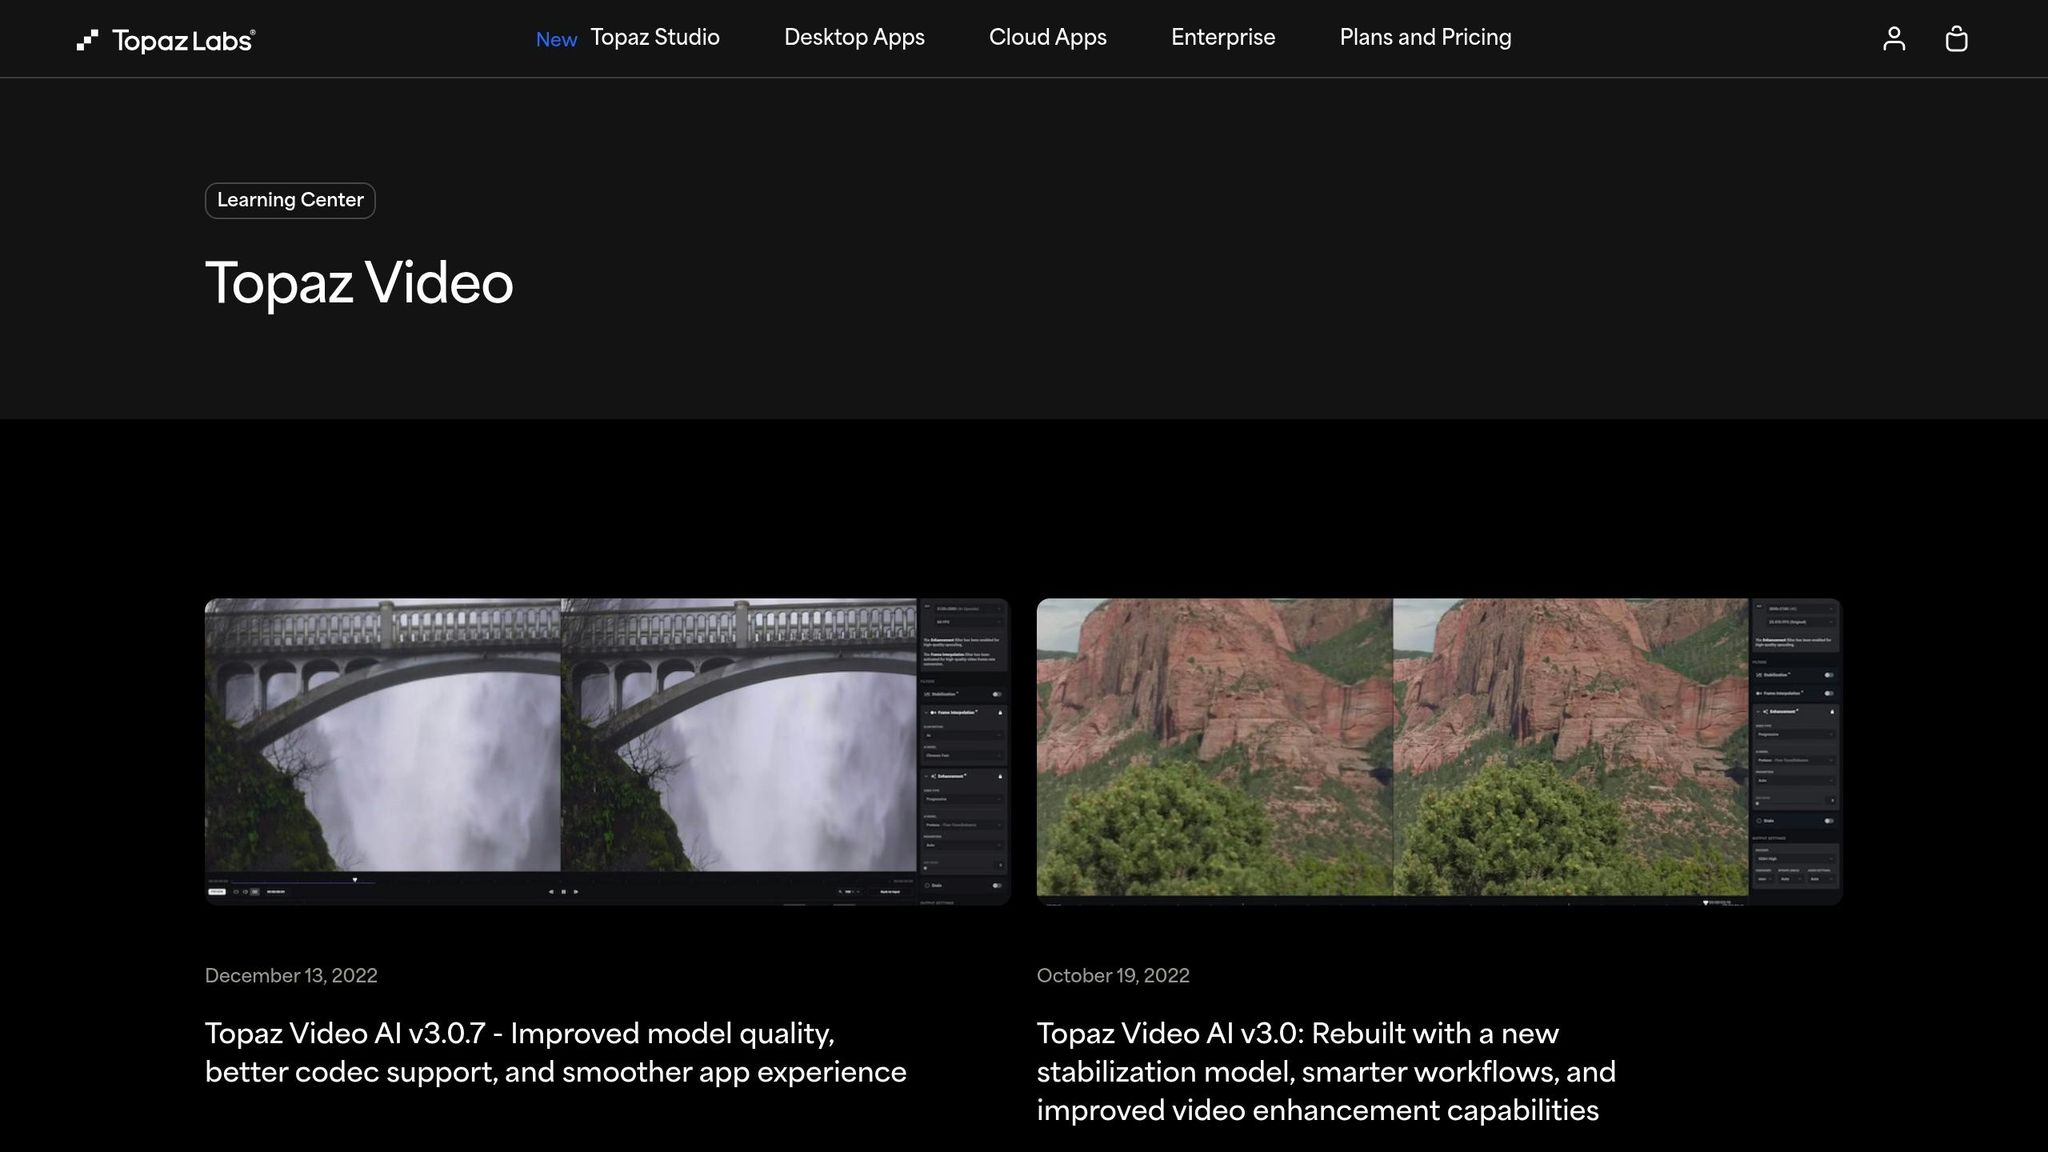Open the Topaz Video AI v3.0.7 article title
The width and height of the screenshot is (2048, 1152).
(x=555, y=1052)
